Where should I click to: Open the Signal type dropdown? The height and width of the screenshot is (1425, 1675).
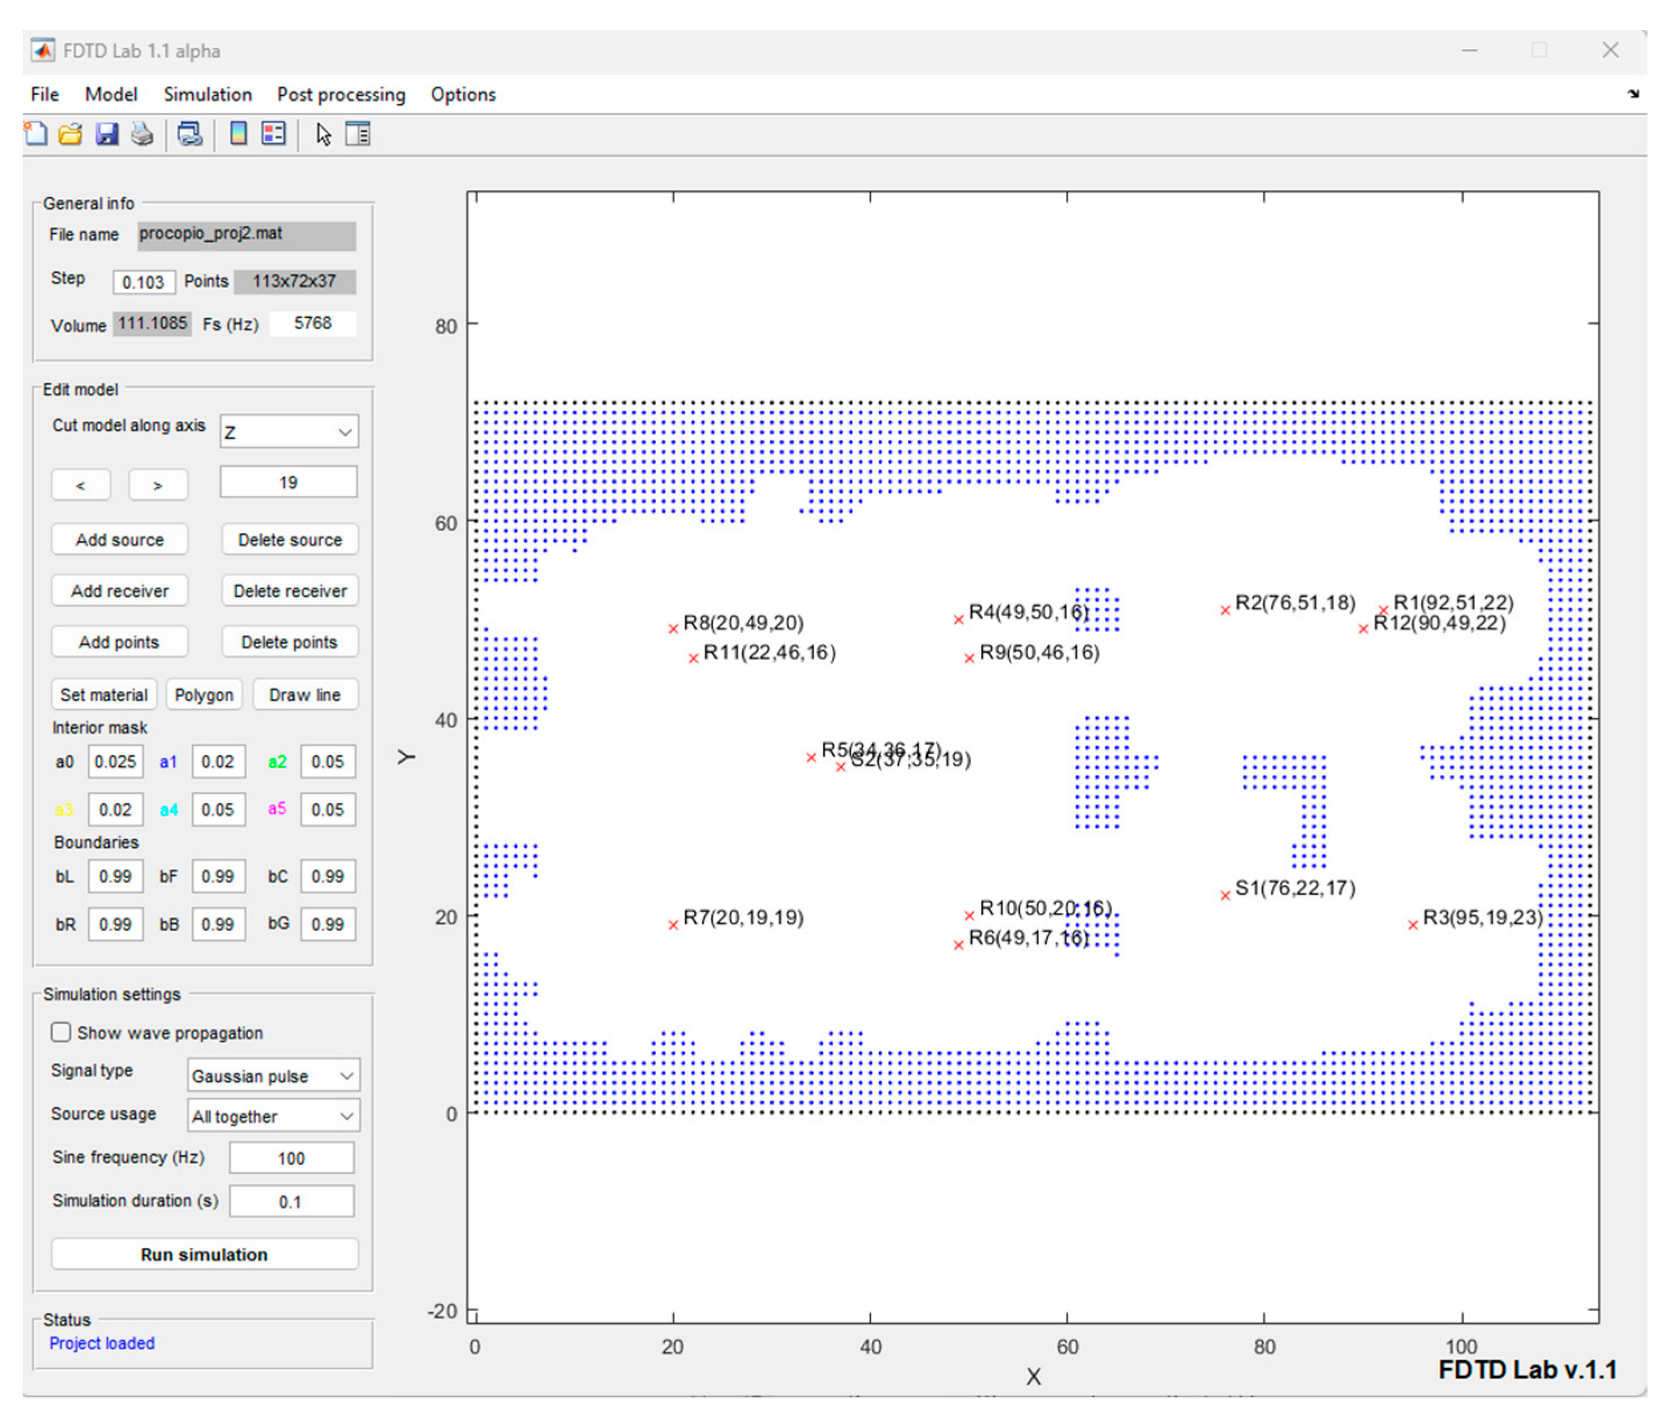point(273,1076)
